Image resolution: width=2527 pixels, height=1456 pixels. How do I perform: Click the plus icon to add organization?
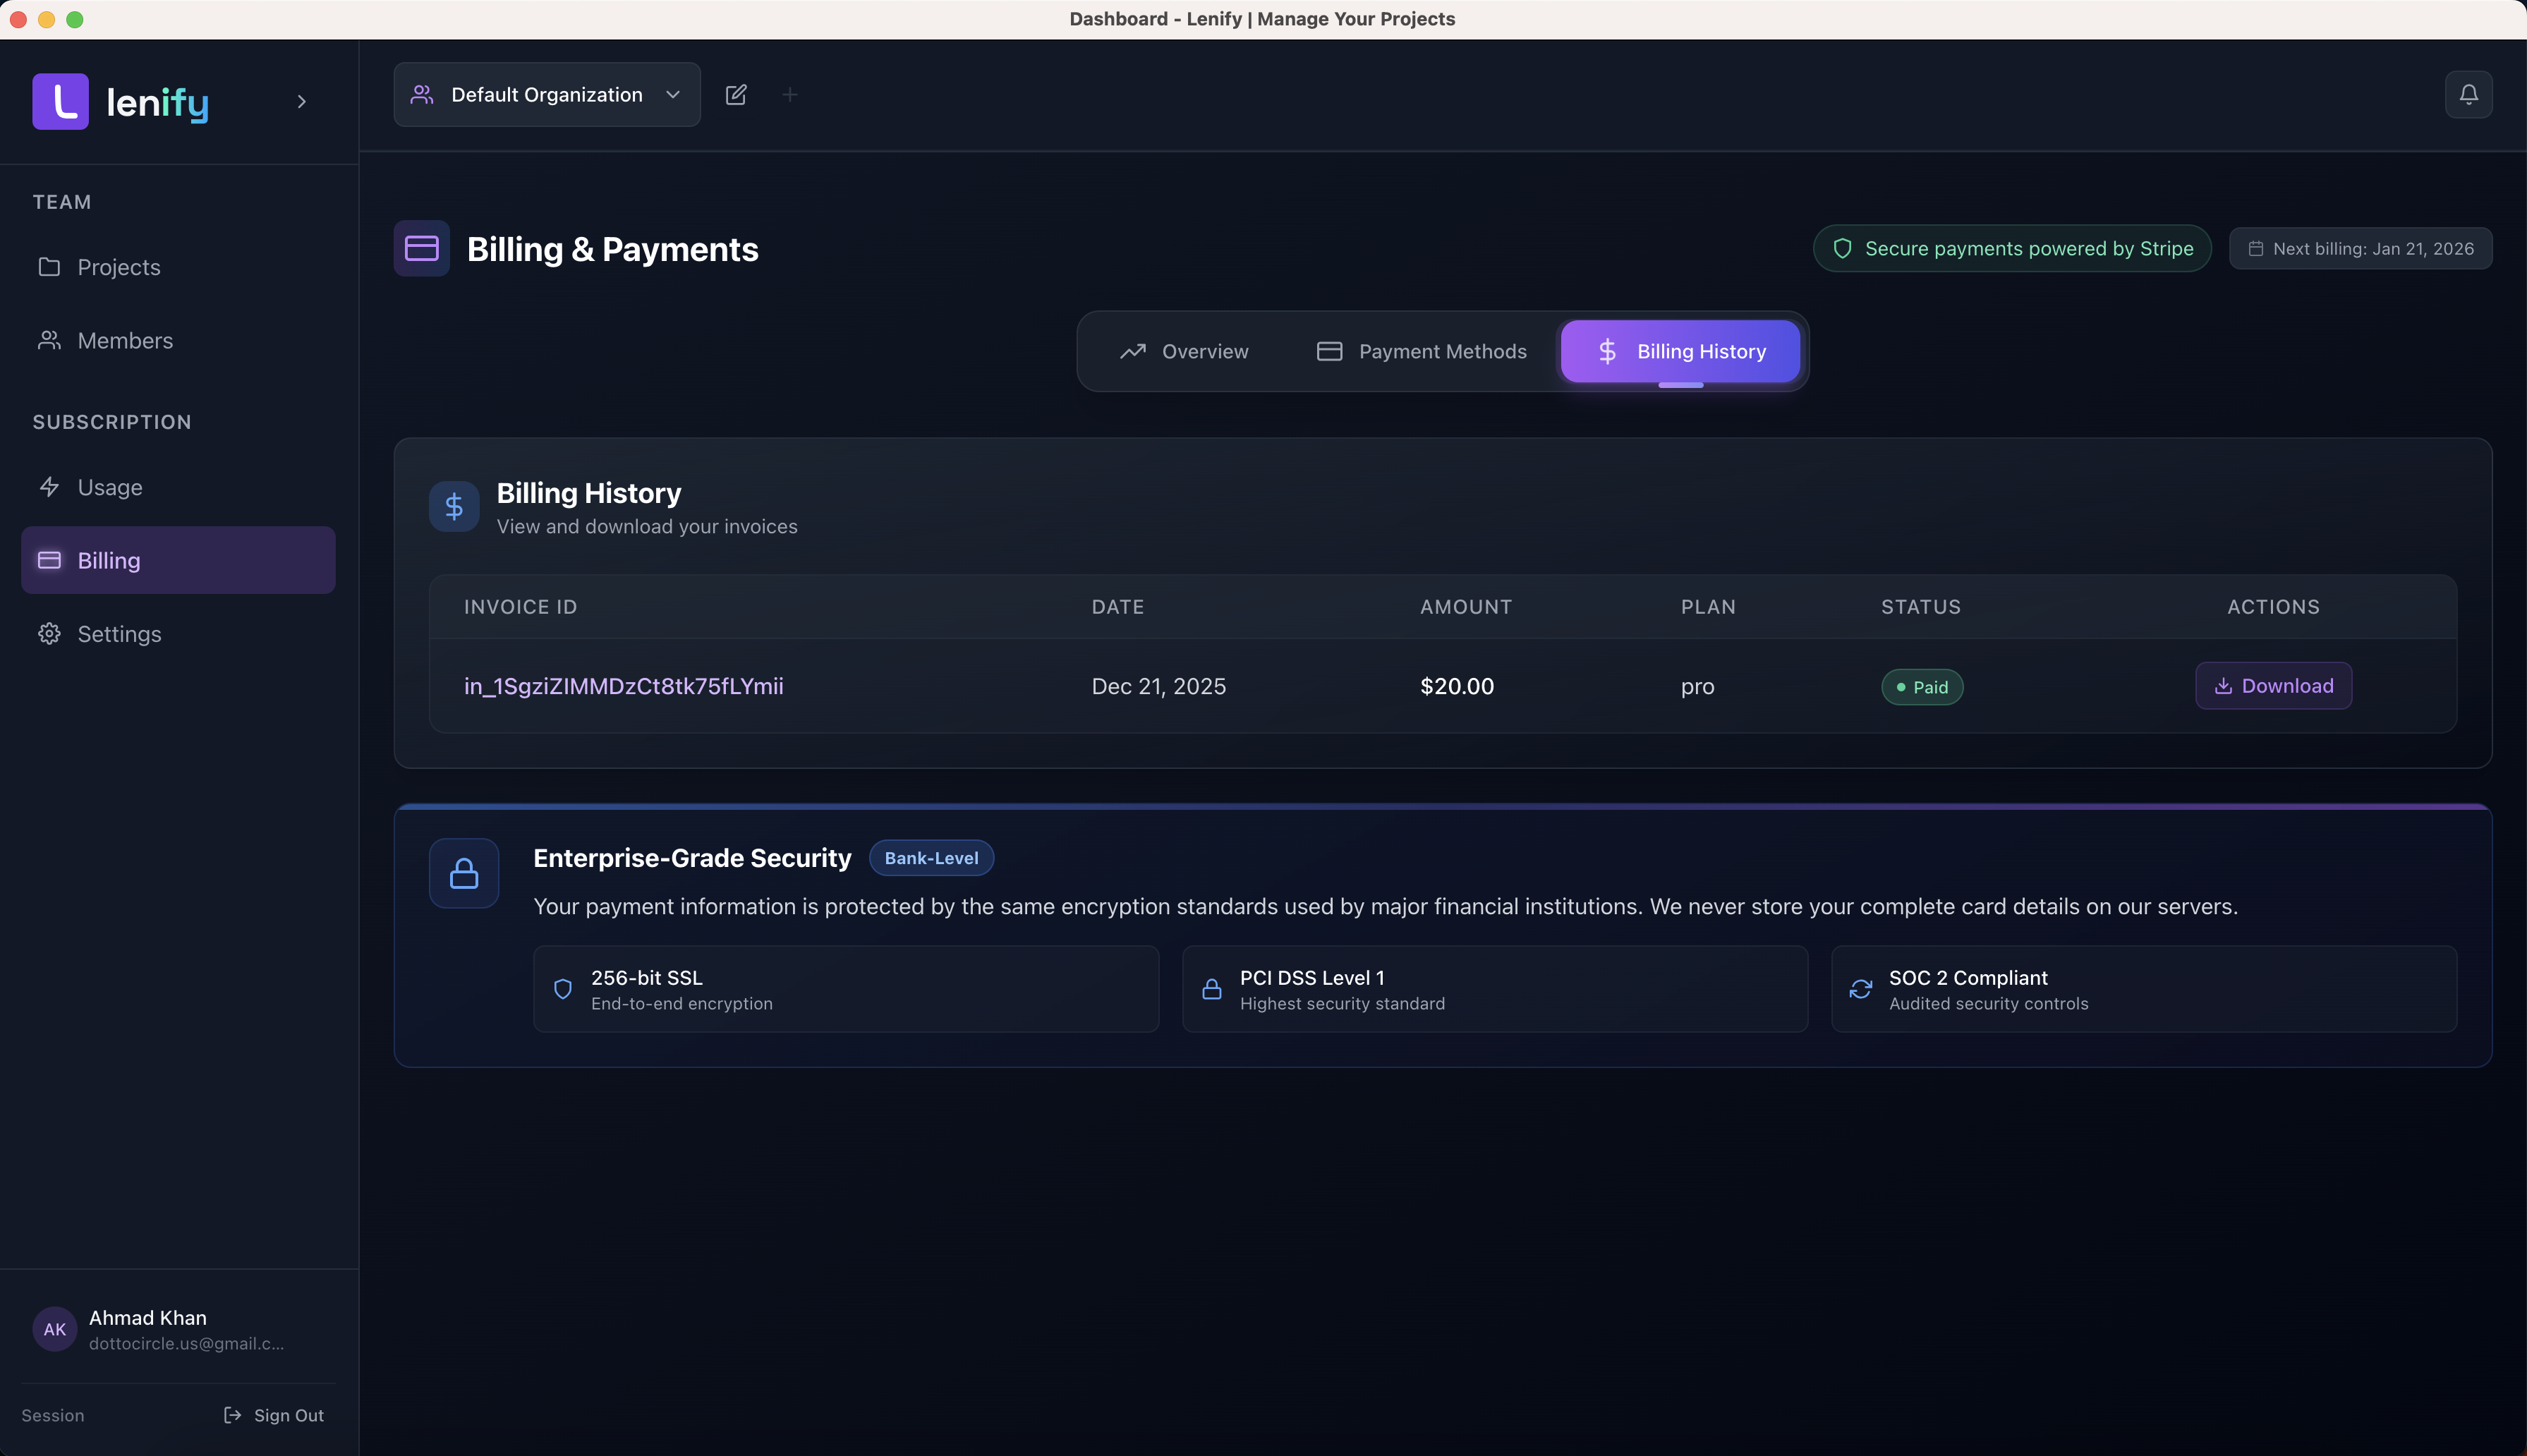coord(790,95)
